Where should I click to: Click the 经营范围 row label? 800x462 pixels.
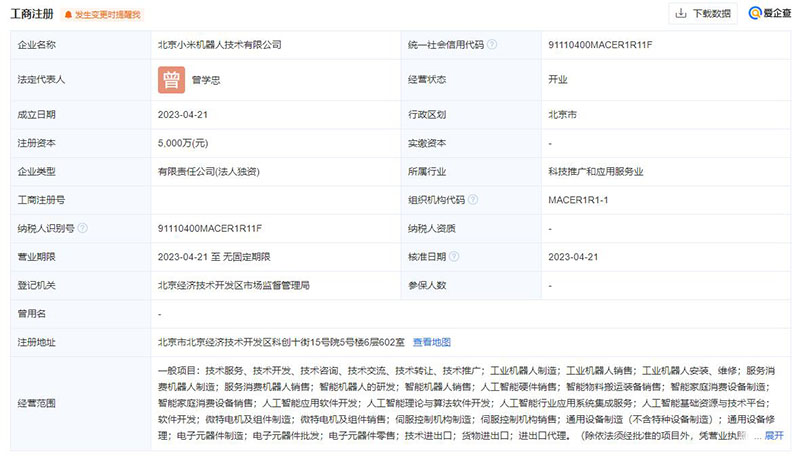point(36,403)
